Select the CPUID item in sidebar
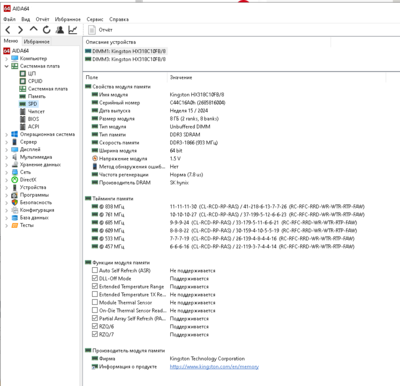 pyautogui.click(x=35, y=81)
